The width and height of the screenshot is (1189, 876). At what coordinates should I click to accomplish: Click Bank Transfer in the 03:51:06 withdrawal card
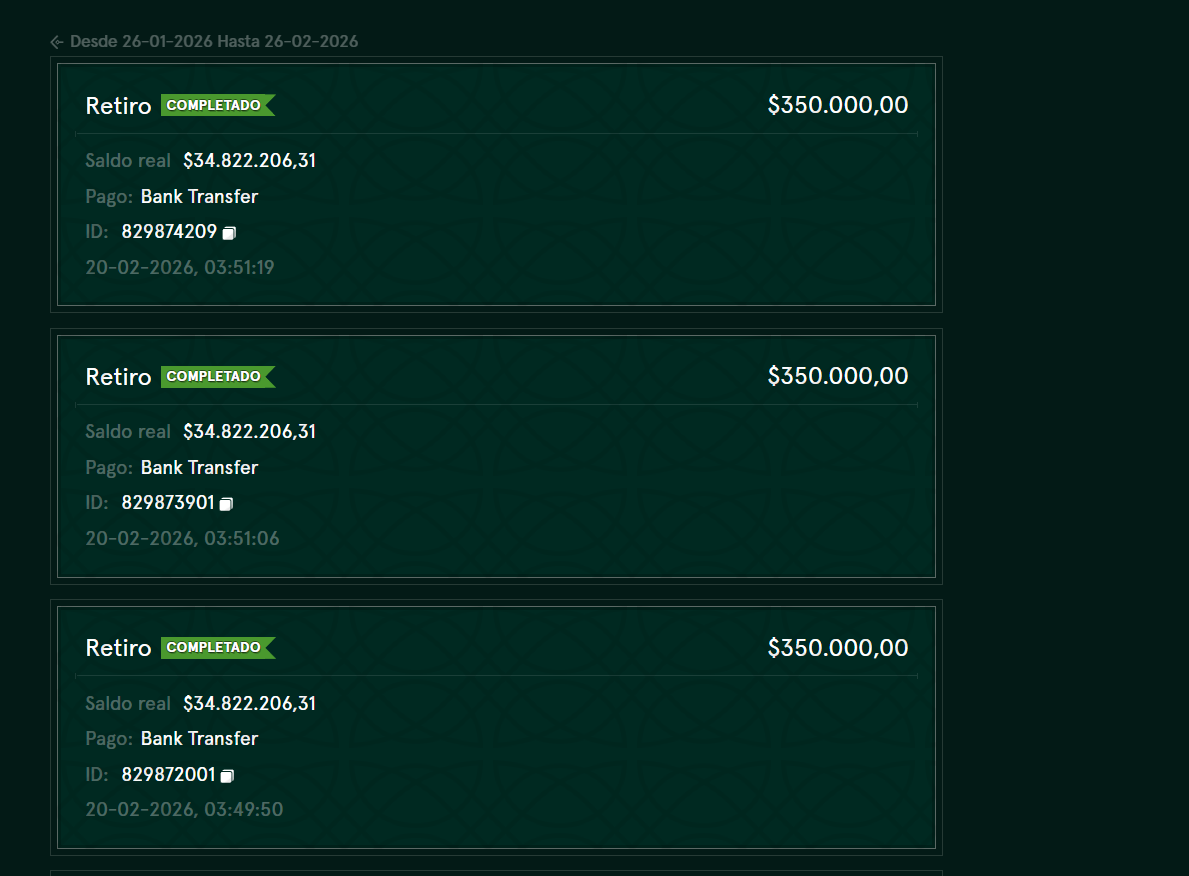point(199,467)
